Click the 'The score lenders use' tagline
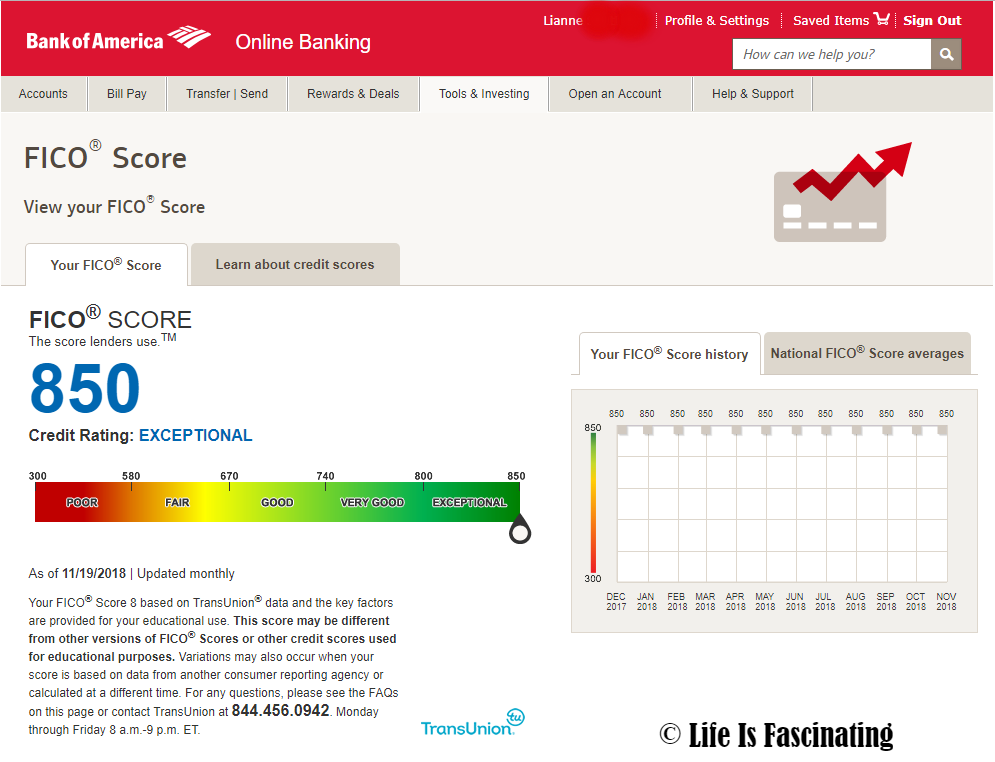 click(x=102, y=341)
